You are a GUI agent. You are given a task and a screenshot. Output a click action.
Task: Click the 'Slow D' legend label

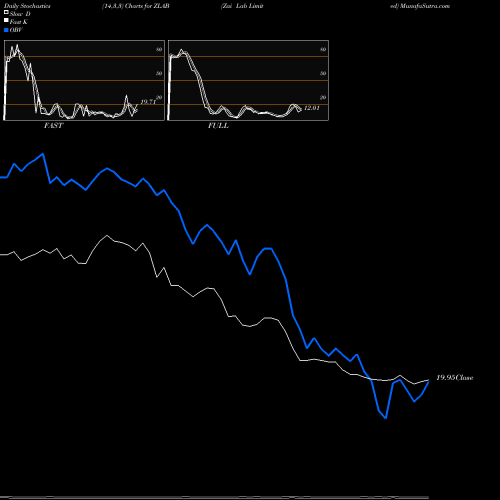pos(20,14)
